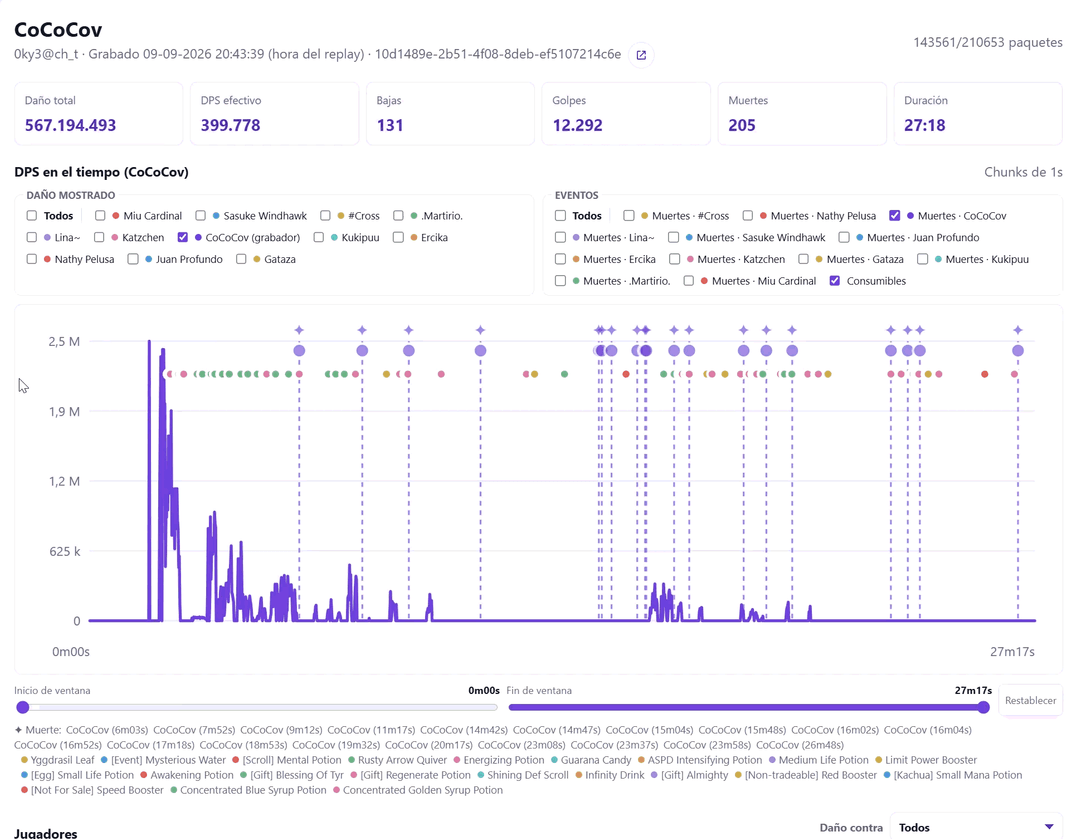This screenshot has height=839, width=1072.
Task: Enable Muertes · .Martirio. checkbox
Action: coord(561,281)
